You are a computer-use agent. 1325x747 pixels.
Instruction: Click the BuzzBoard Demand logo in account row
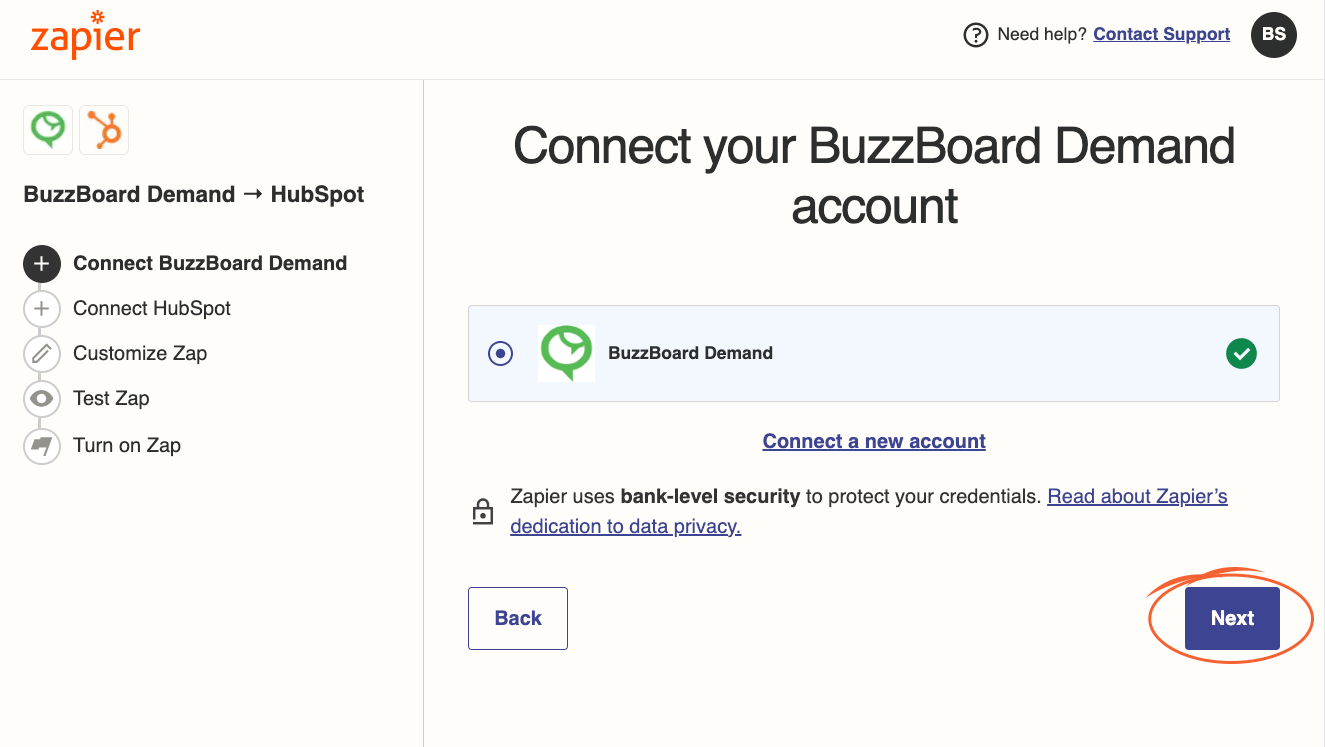tap(566, 353)
